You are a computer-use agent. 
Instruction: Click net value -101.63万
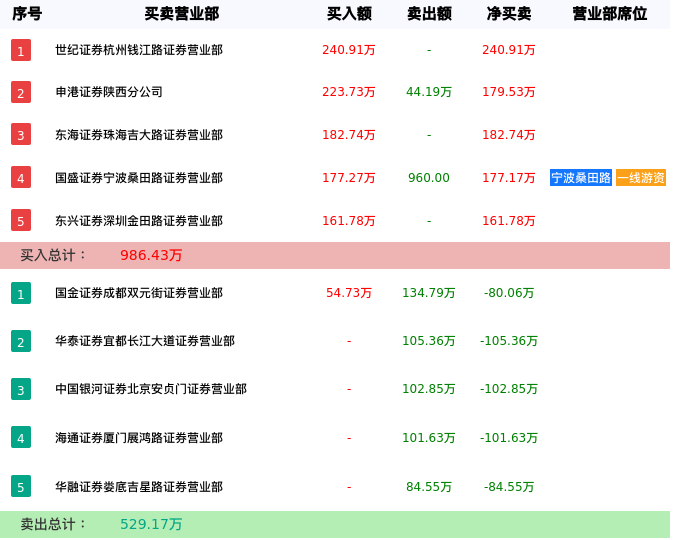click(509, 438)
